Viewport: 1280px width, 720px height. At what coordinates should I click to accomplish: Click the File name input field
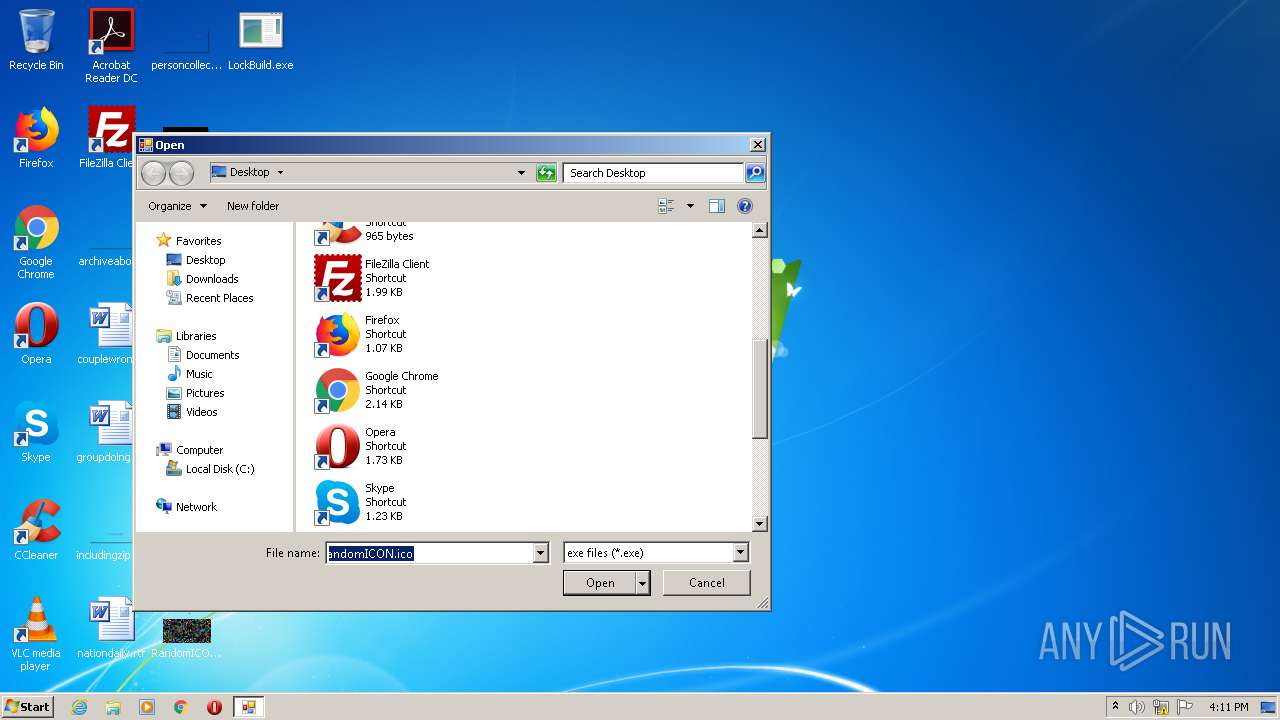point(430,553)
